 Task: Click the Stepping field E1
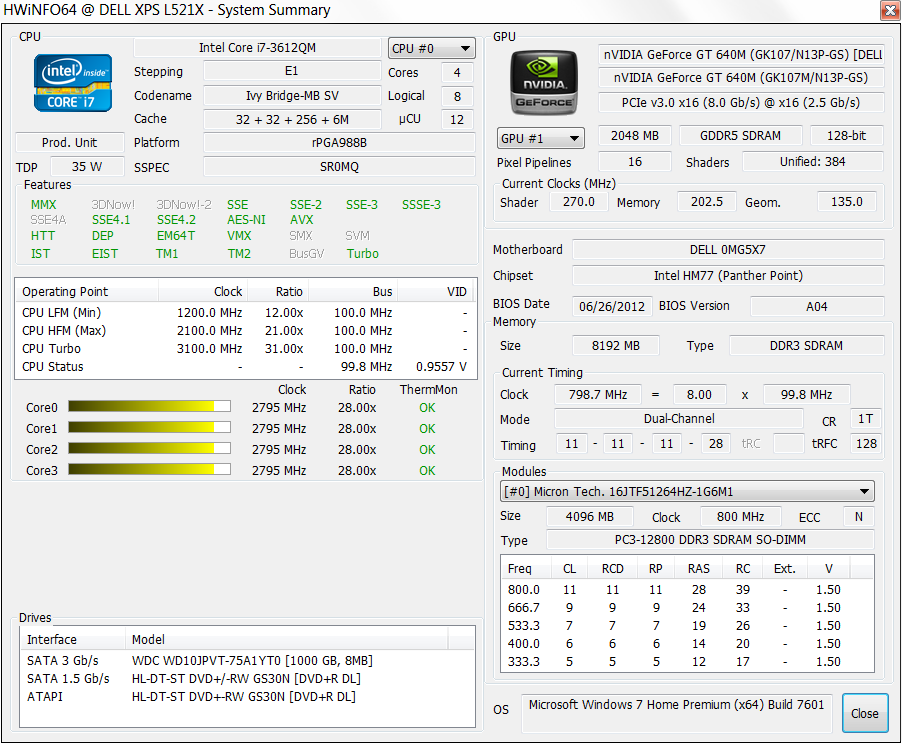coord(292,71)
